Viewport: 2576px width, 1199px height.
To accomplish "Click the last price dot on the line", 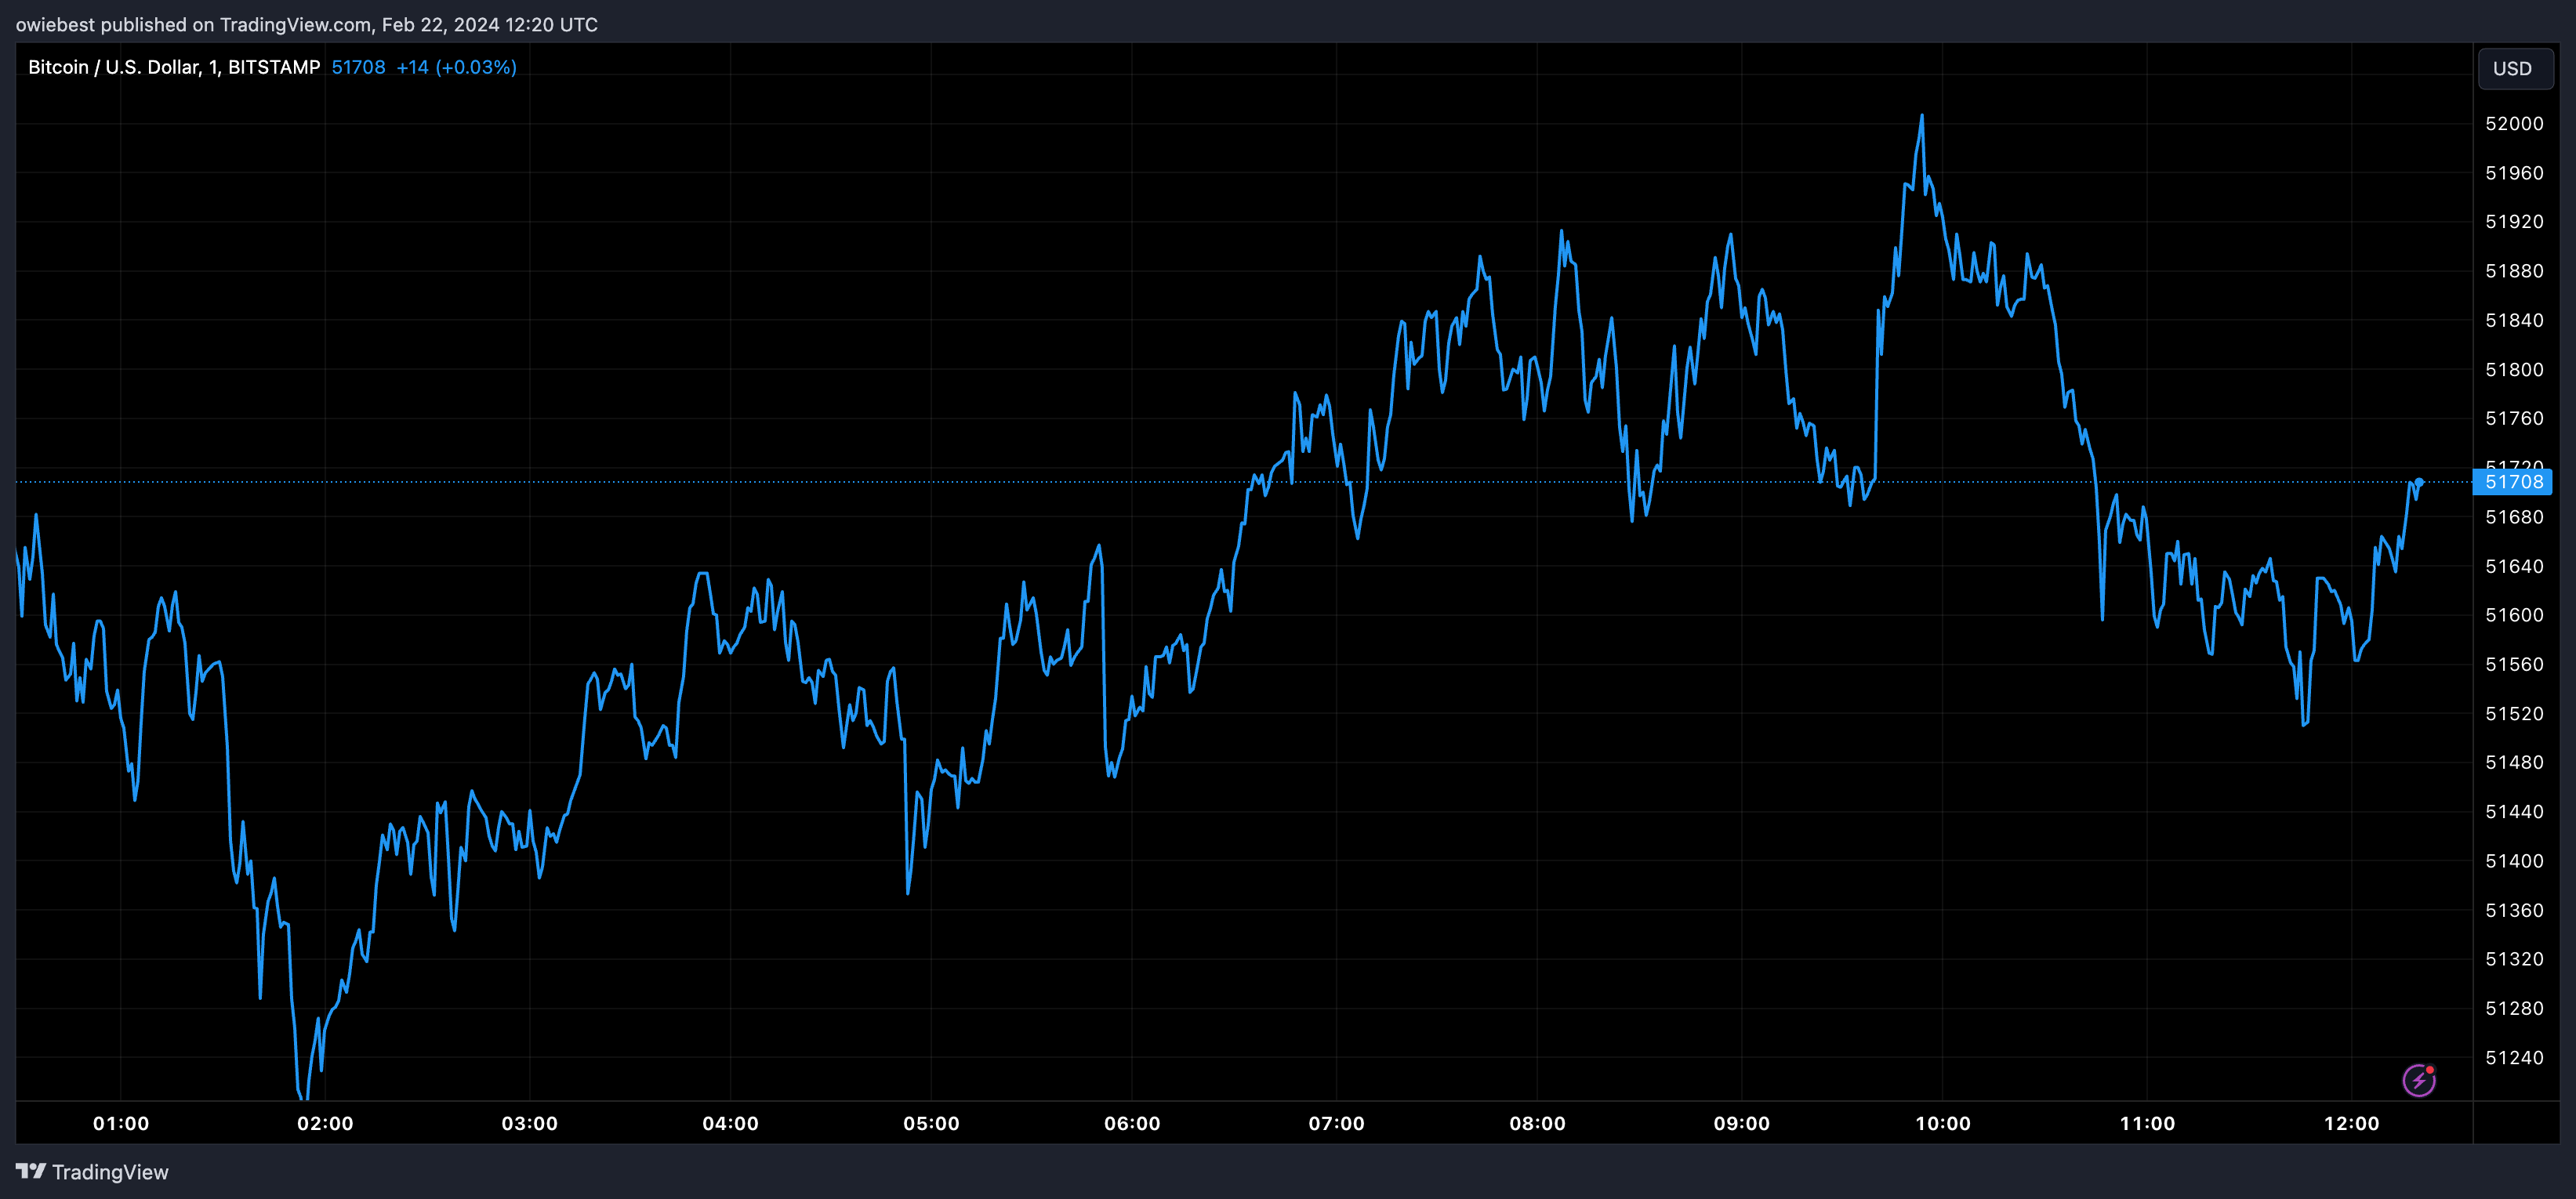I will [2419, 482].
